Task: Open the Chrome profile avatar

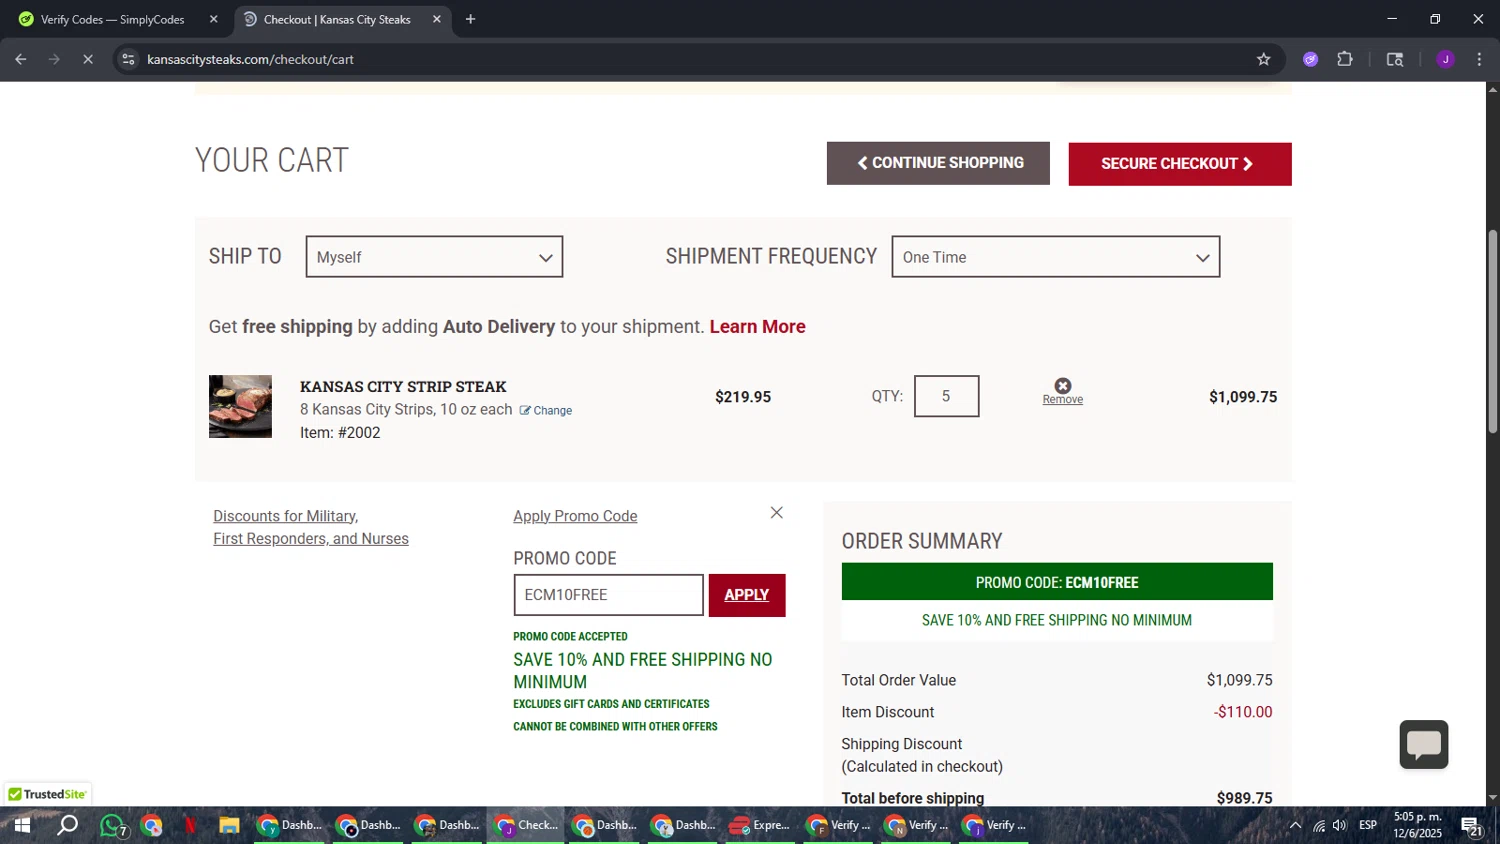Action: tap(1445, 59)
